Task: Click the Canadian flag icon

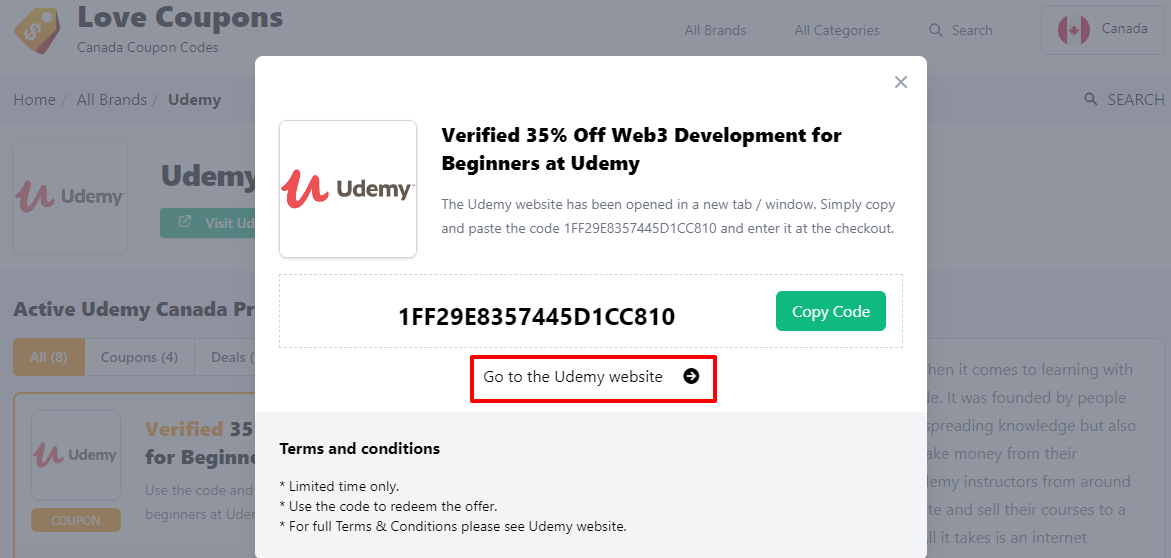Action: click(x=1073, y=30)
